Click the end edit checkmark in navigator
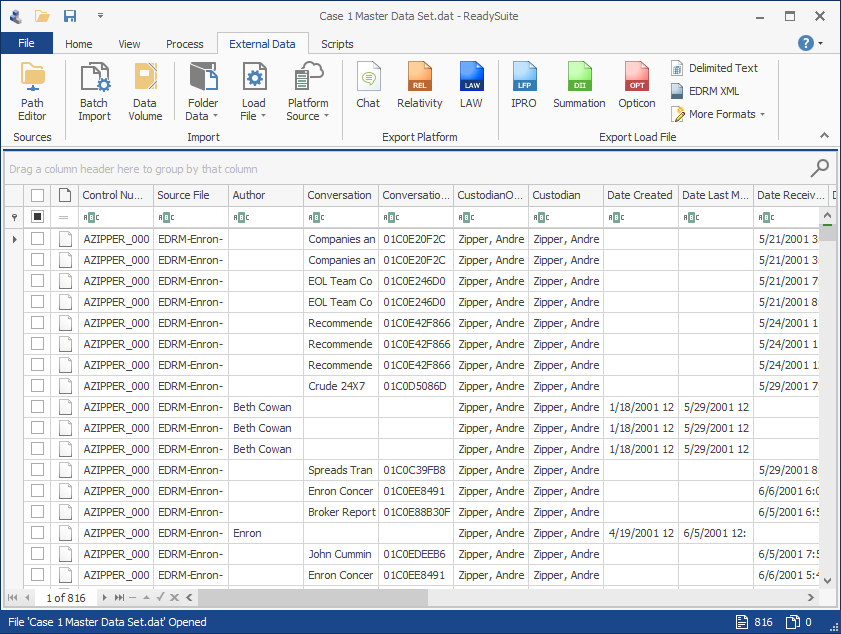The height and width of the screenshot is (634, 841). tap(160, 596)
